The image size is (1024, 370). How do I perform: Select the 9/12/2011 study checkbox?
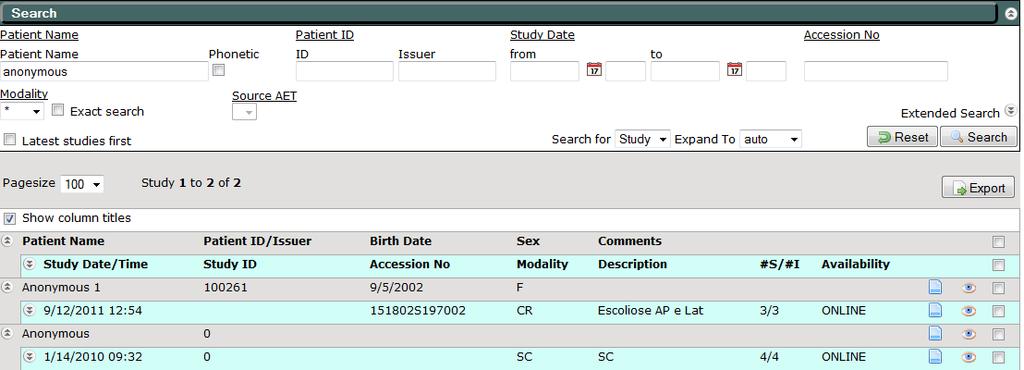(999, 311)
